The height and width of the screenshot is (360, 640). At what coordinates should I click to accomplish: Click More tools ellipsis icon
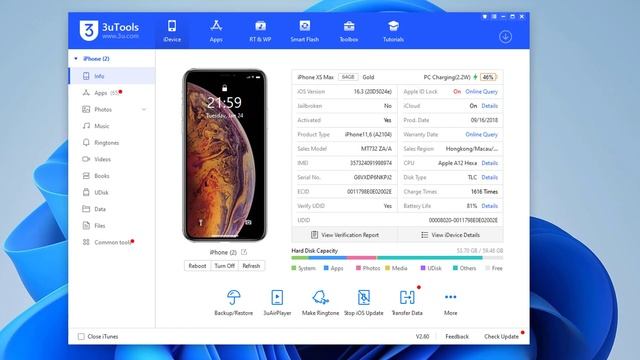click(x=451, y=297)
